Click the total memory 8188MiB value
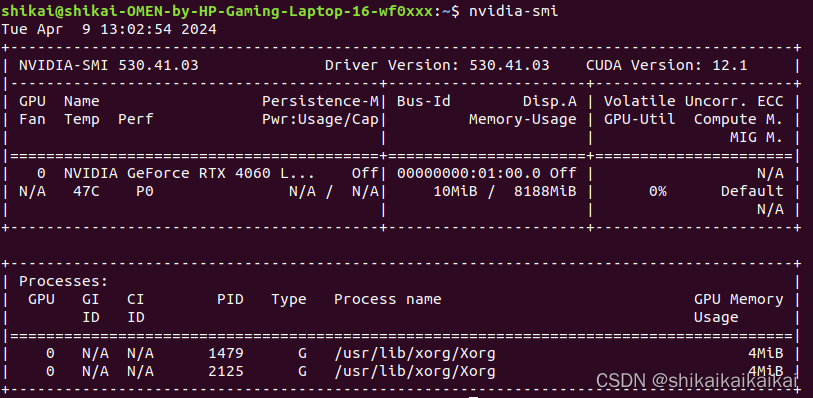Viewport: 813px width, 398px height. click(545, 191)
